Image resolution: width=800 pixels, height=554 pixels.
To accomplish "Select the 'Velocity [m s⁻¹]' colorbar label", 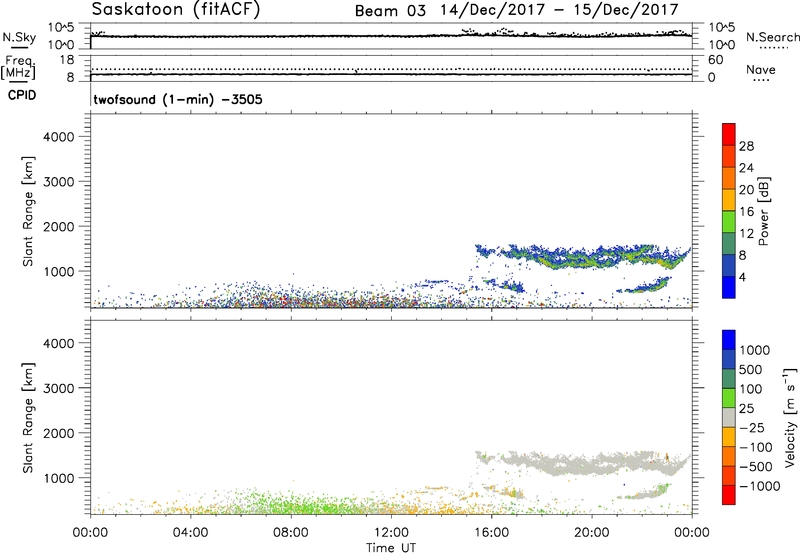I will tap(790, 417).
